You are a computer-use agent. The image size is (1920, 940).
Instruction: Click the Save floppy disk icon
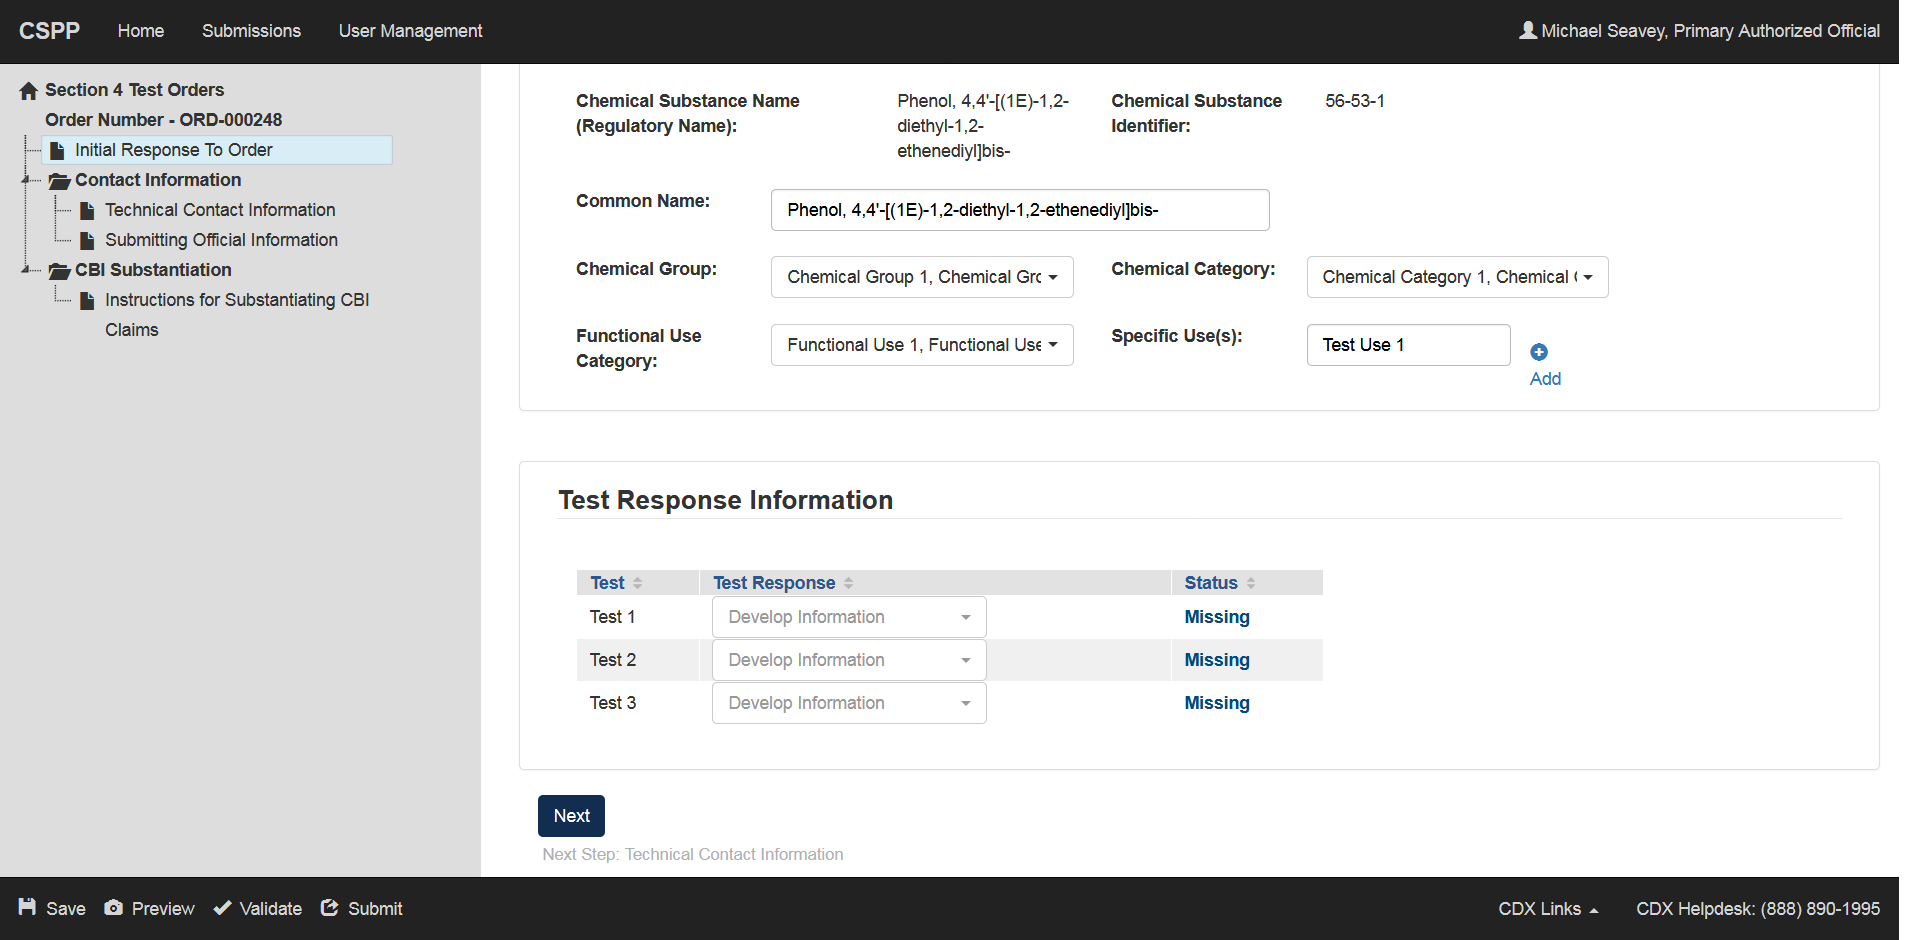point(27,907)
